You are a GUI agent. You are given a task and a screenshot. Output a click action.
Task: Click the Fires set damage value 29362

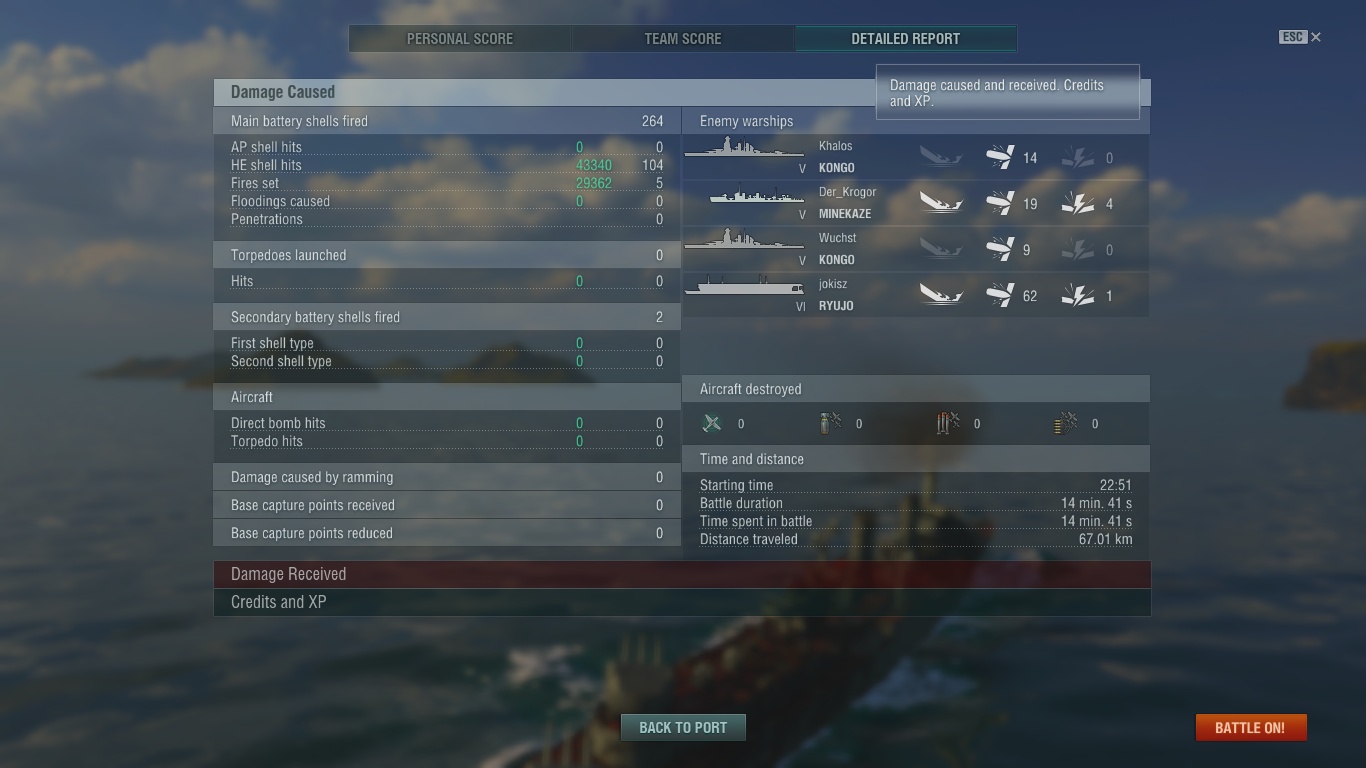point(594,183)
